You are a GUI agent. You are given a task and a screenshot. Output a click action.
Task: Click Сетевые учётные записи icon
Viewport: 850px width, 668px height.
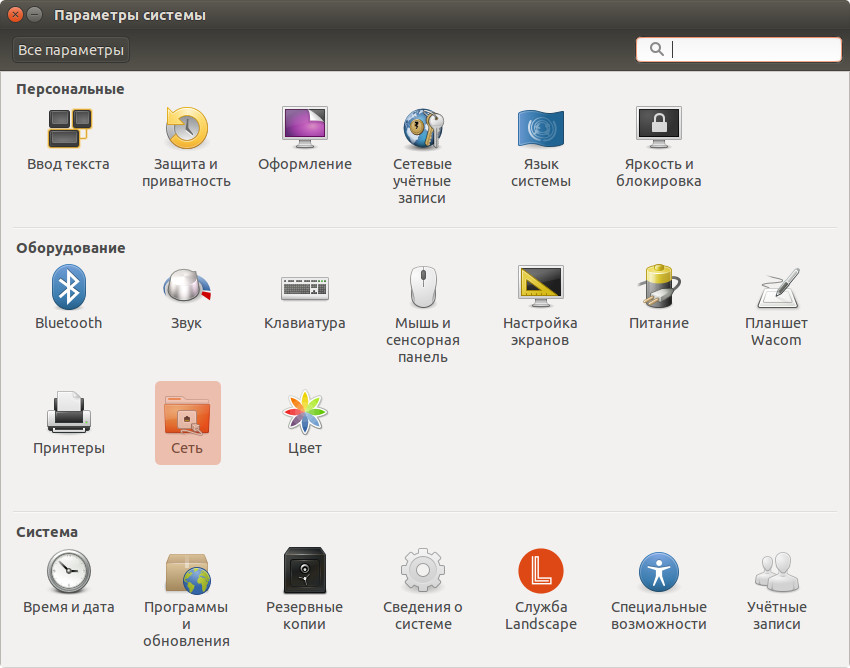pos(422,130)
